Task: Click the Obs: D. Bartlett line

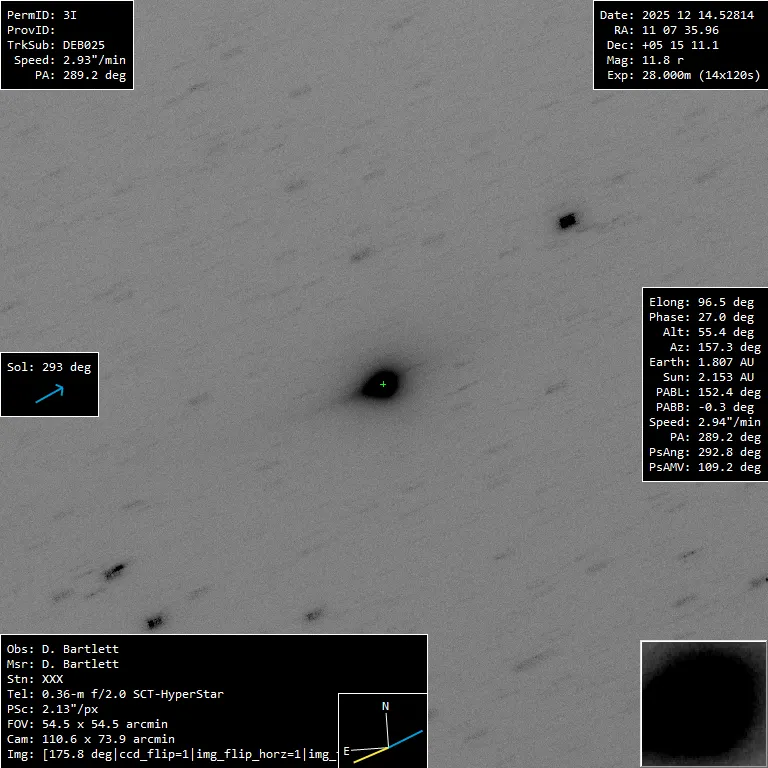Action: (63, 649)
